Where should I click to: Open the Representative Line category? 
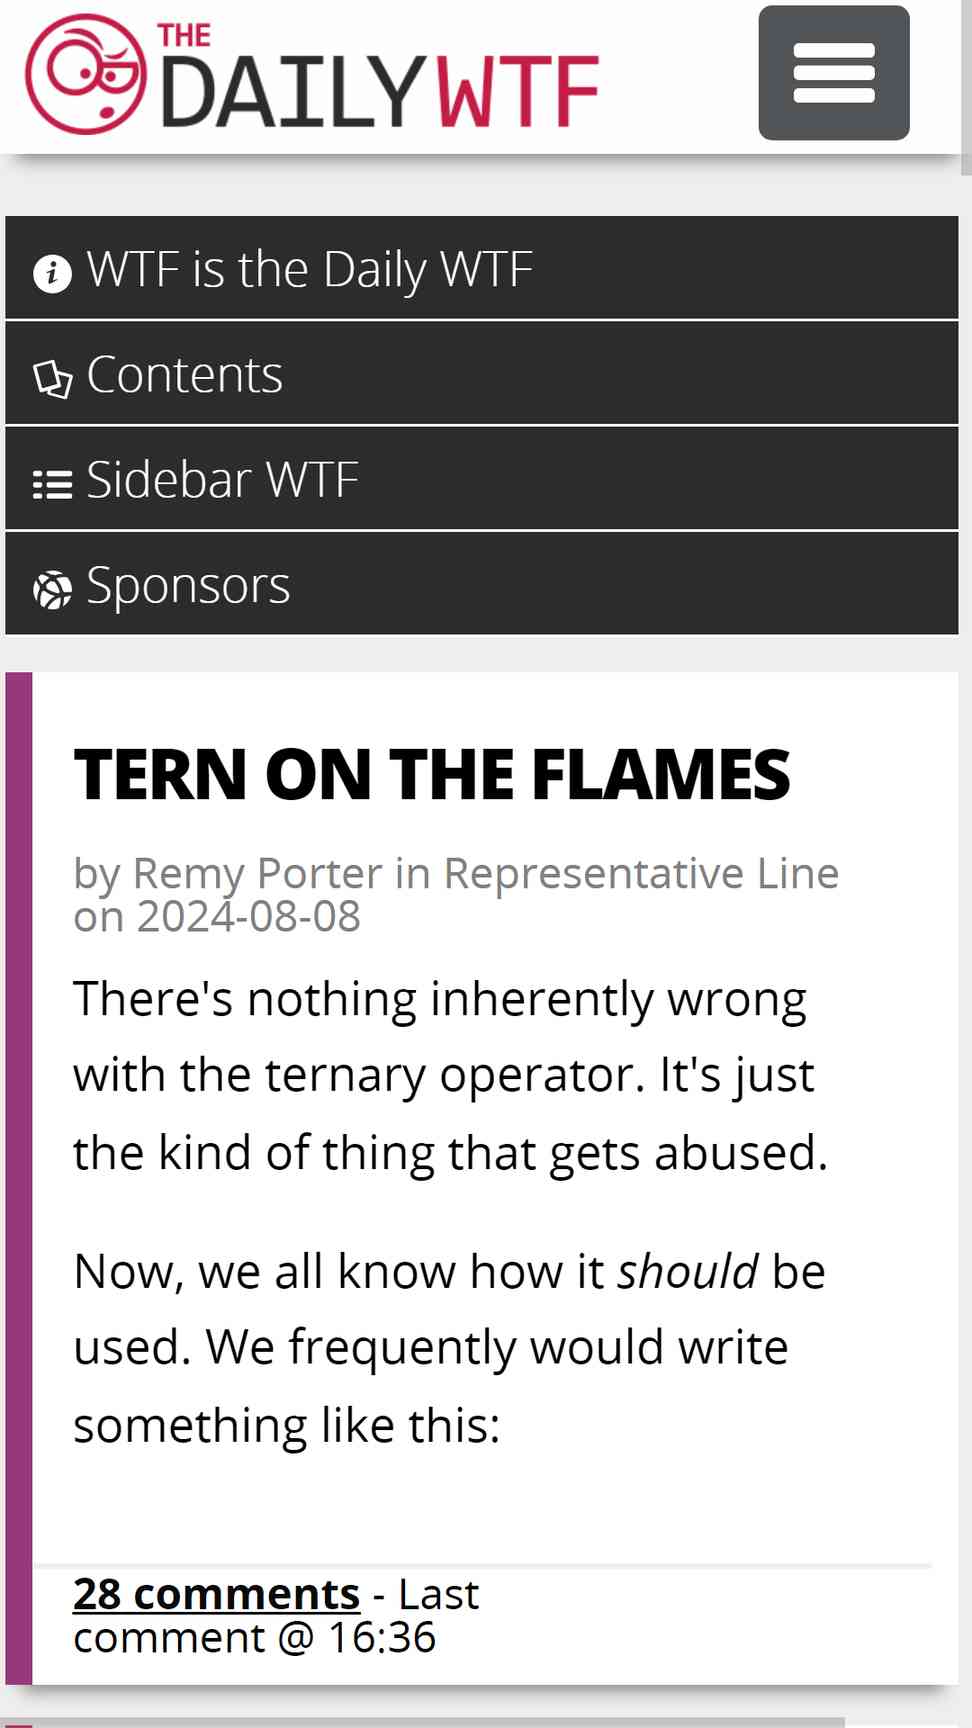pyautogui.click(x=641, y=873)
